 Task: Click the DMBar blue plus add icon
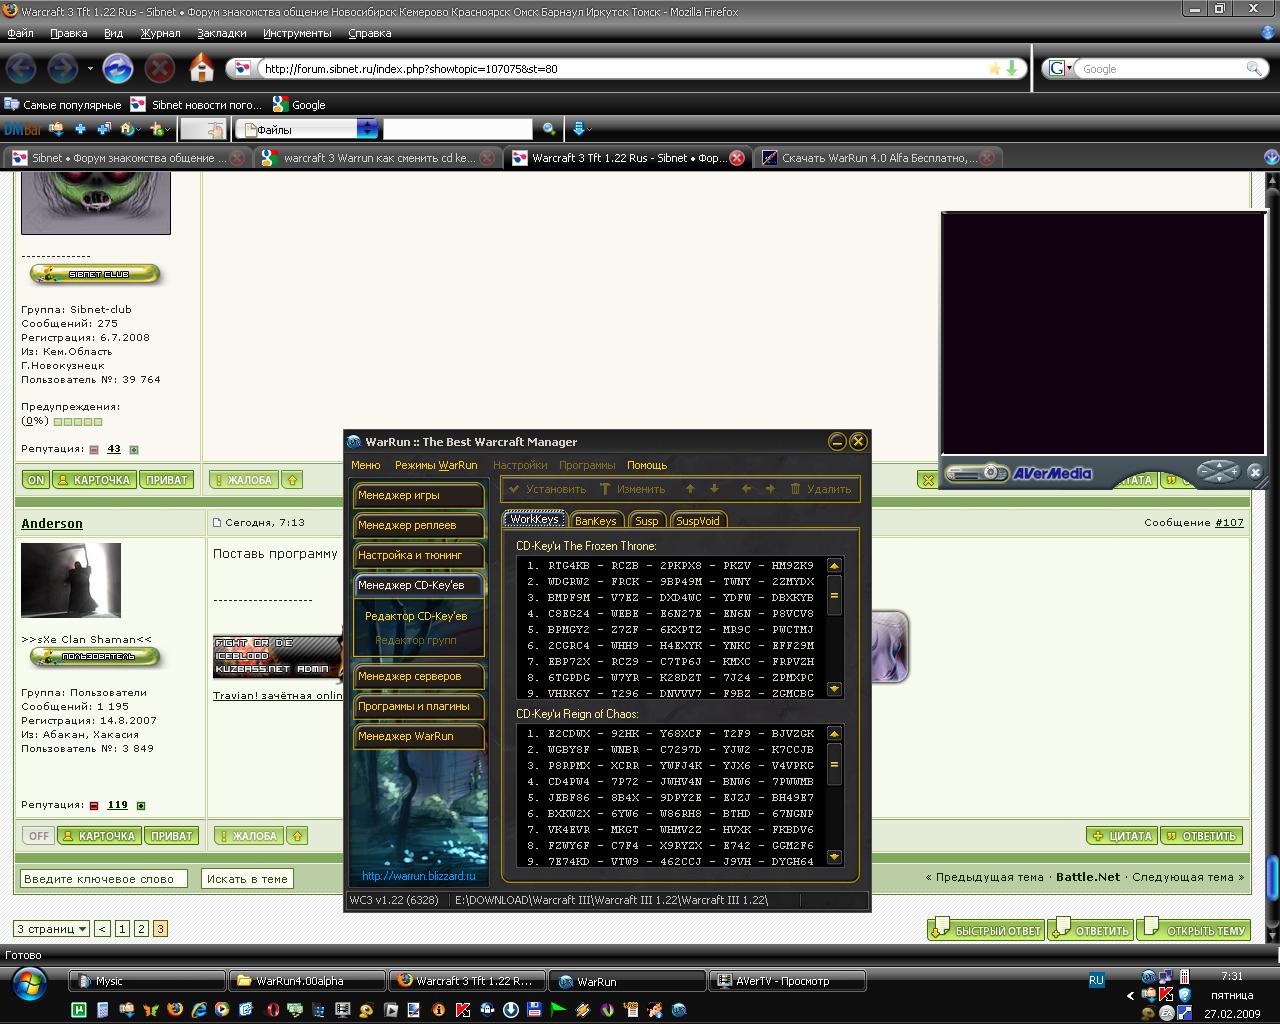(x=79, y=129)
